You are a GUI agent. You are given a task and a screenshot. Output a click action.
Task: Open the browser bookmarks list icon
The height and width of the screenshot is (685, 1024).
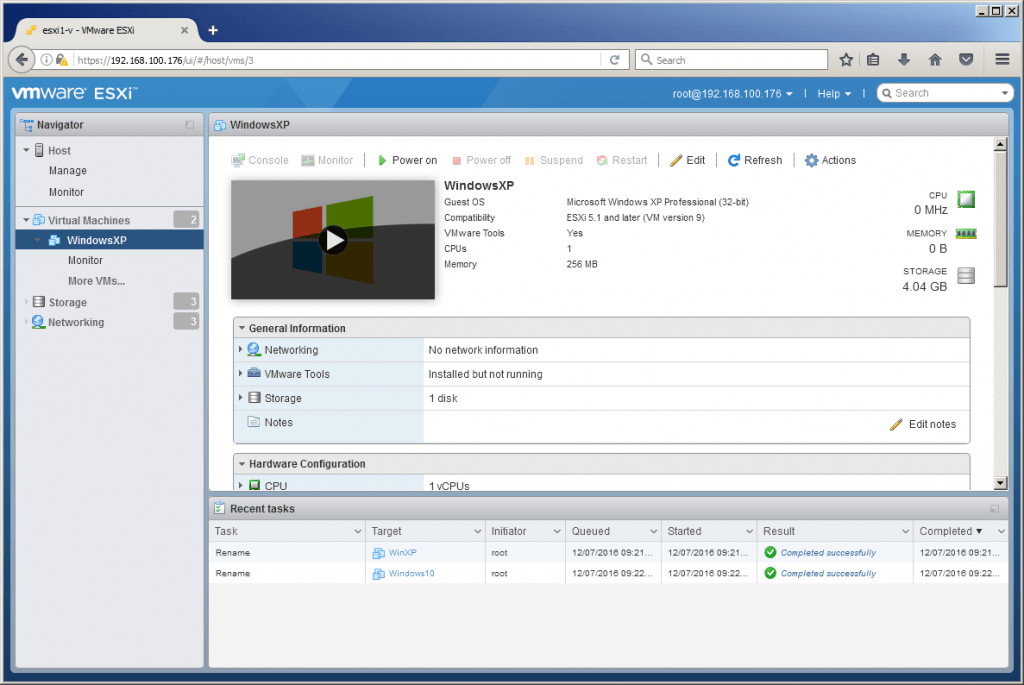873,60
